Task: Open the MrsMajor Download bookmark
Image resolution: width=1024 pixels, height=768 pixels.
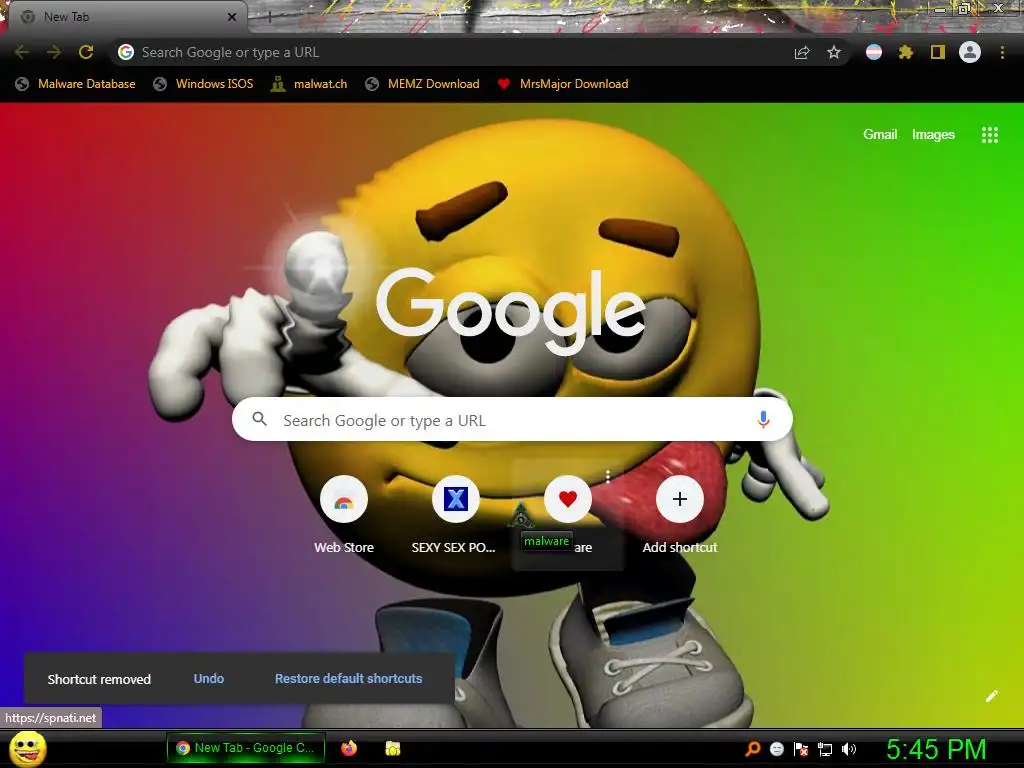Action: 563,84
